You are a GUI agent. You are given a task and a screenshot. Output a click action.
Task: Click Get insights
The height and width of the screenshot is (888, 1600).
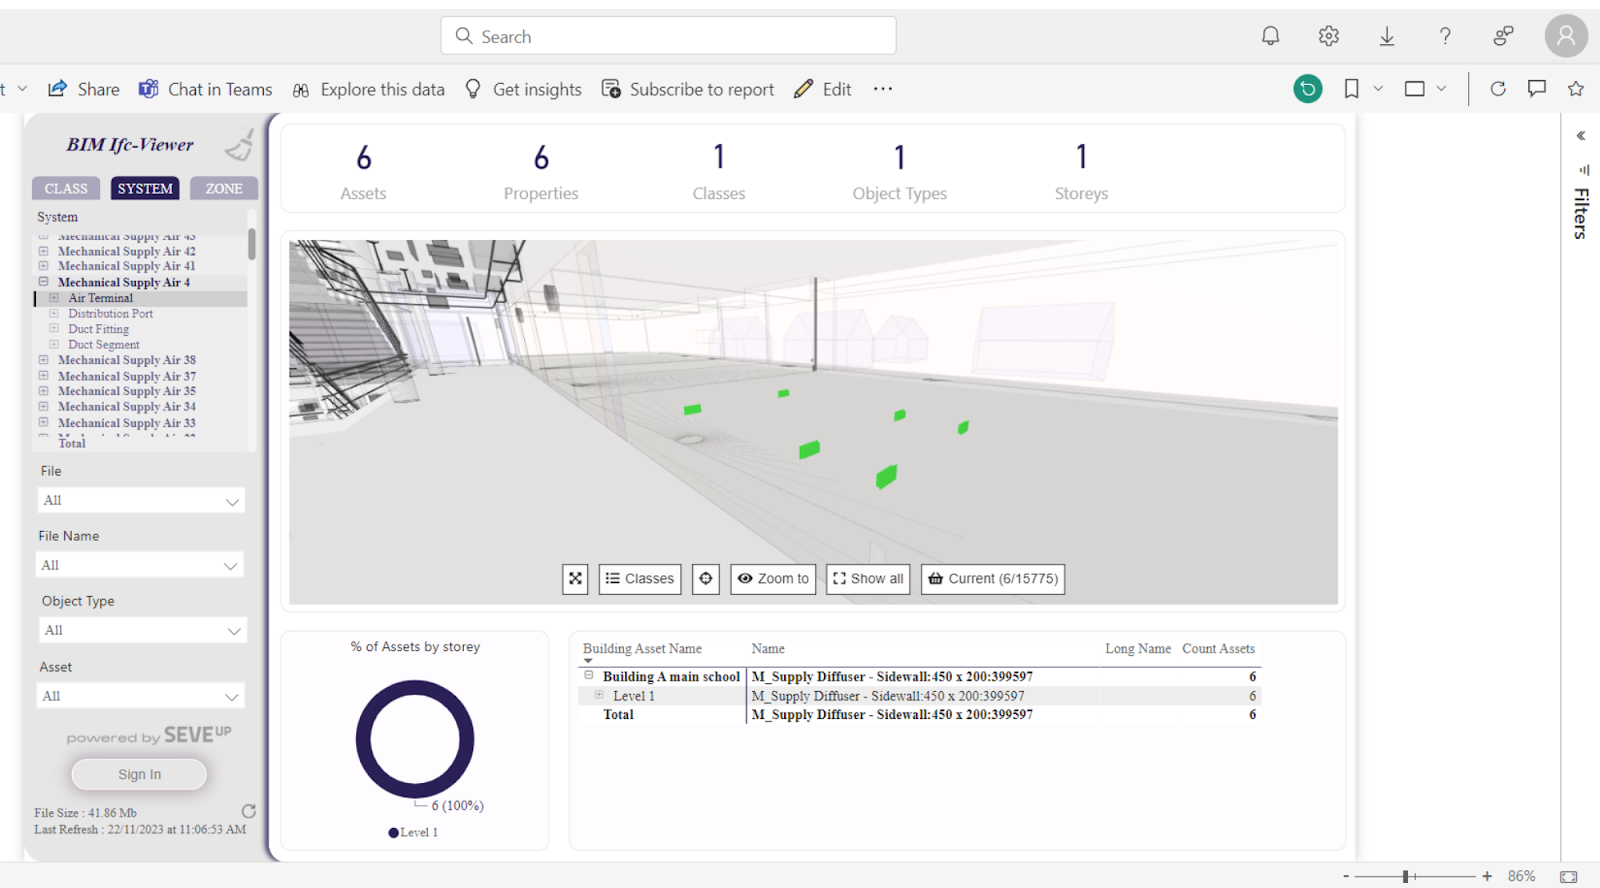[523, 89]
